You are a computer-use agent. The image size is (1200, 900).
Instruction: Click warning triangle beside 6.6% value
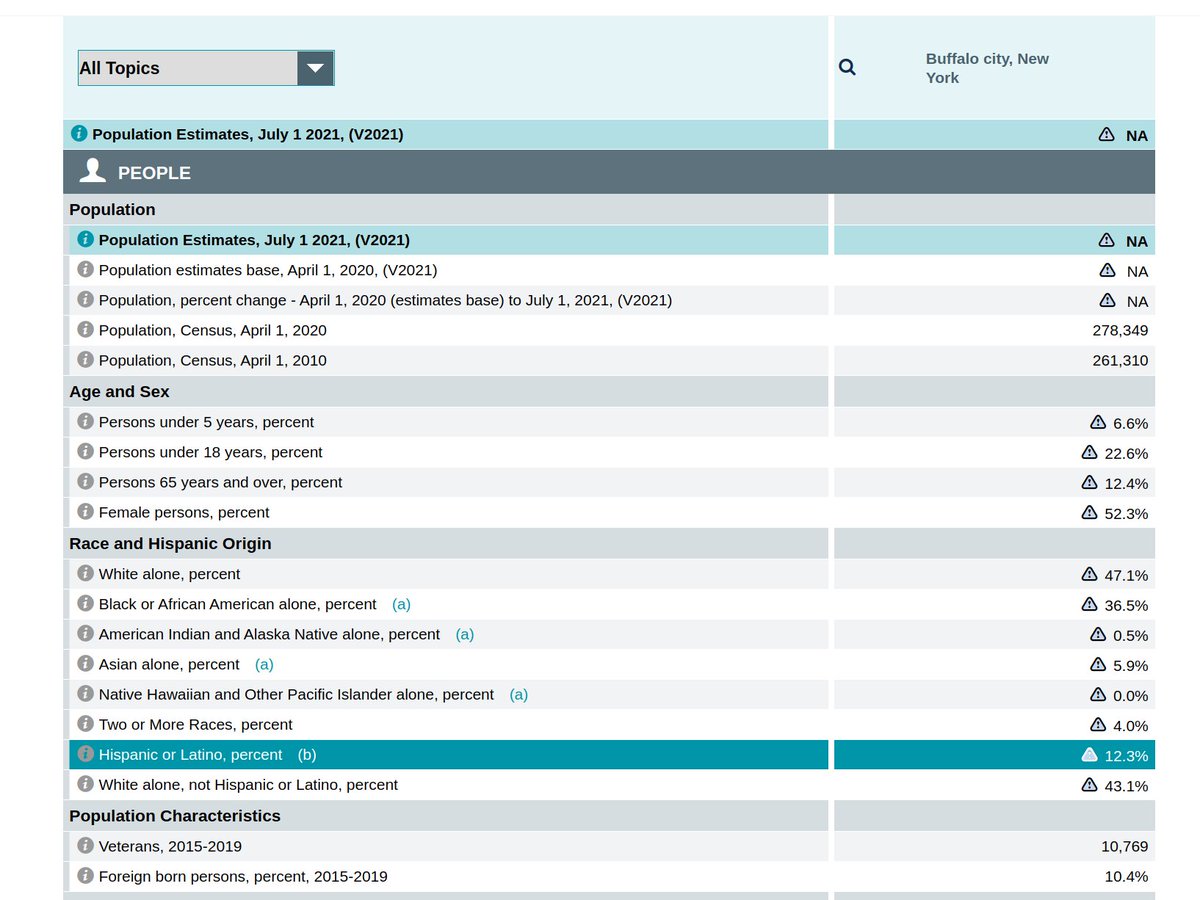(1098, 422)
